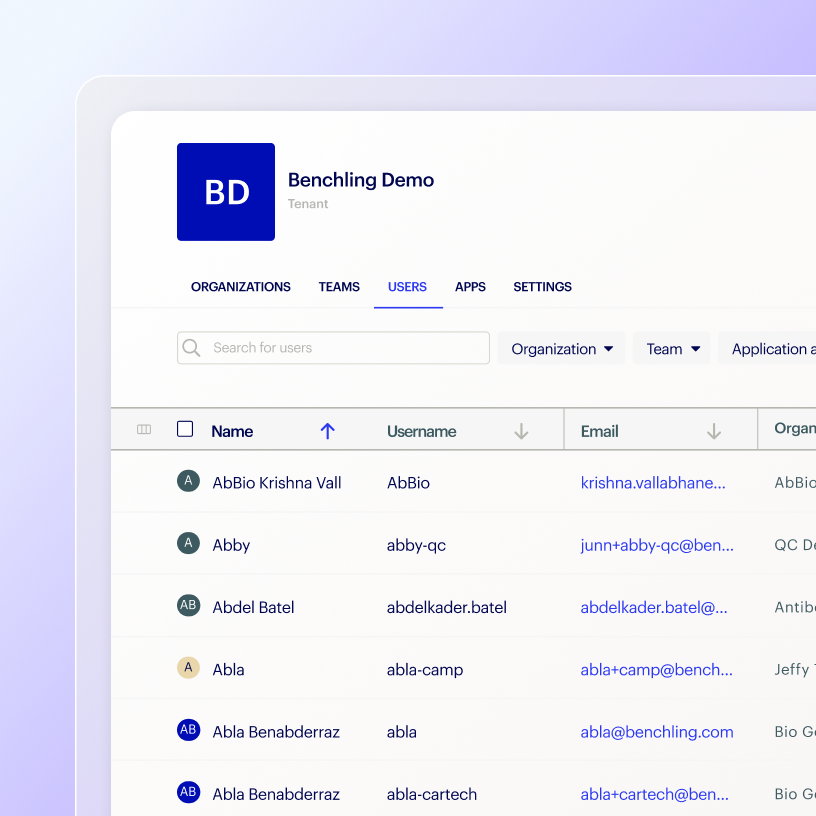The height and width of the screenshot is (816, 816).
Task: Open the Application filter dropdown
Action: (x=767, y=348)
